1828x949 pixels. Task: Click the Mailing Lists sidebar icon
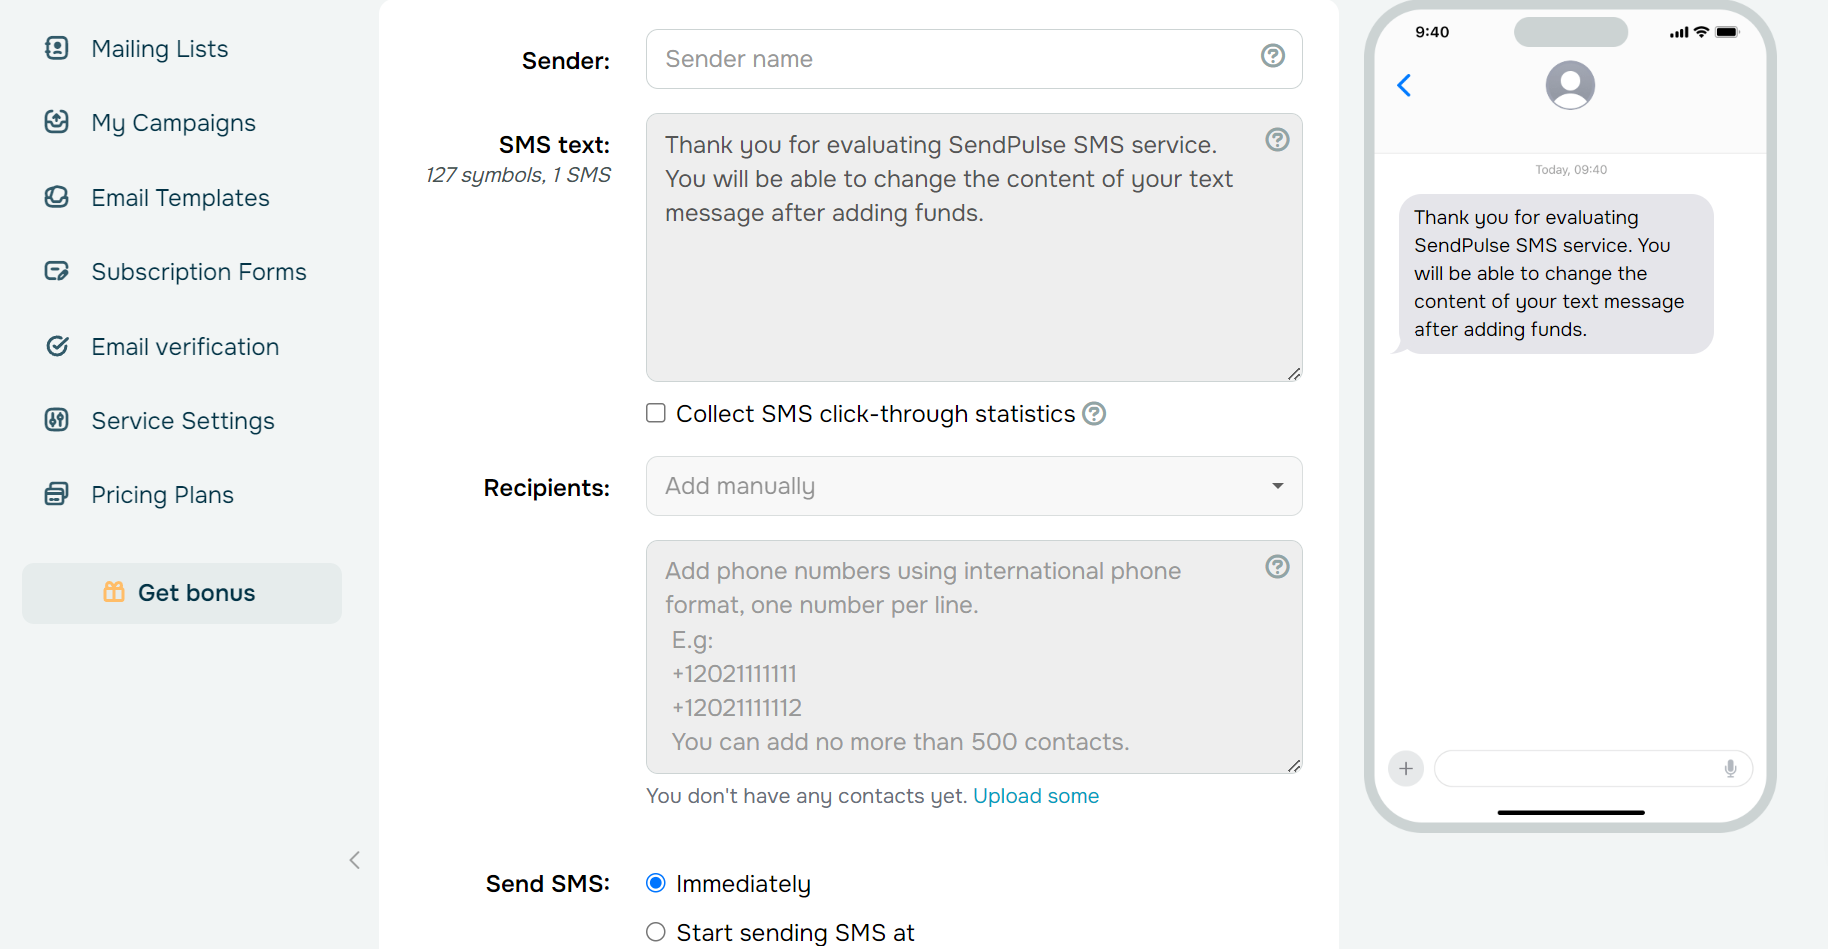[x=57, y=48]
